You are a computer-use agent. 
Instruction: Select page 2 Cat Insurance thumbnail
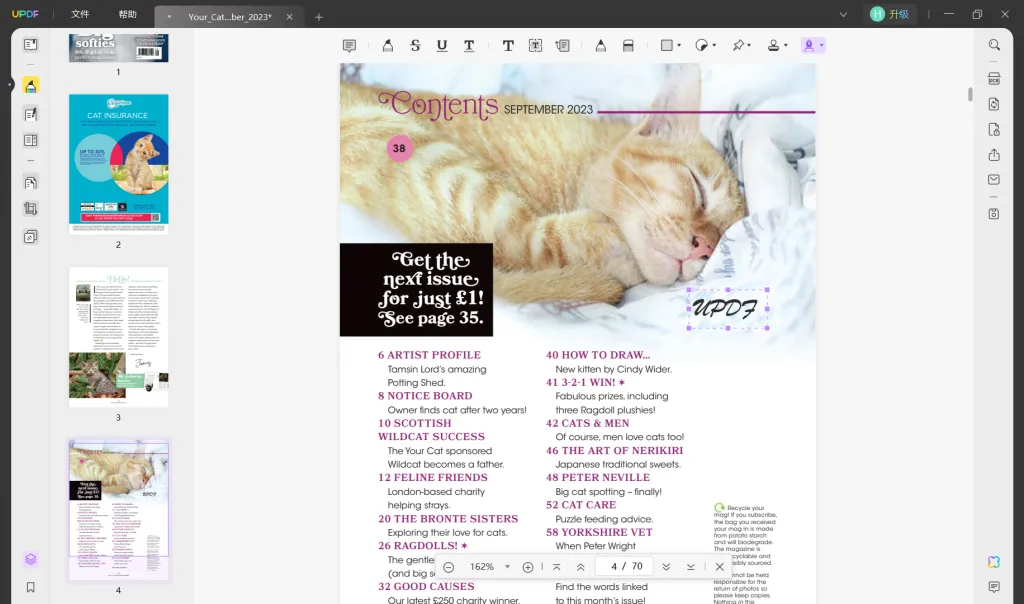point(118,164)
